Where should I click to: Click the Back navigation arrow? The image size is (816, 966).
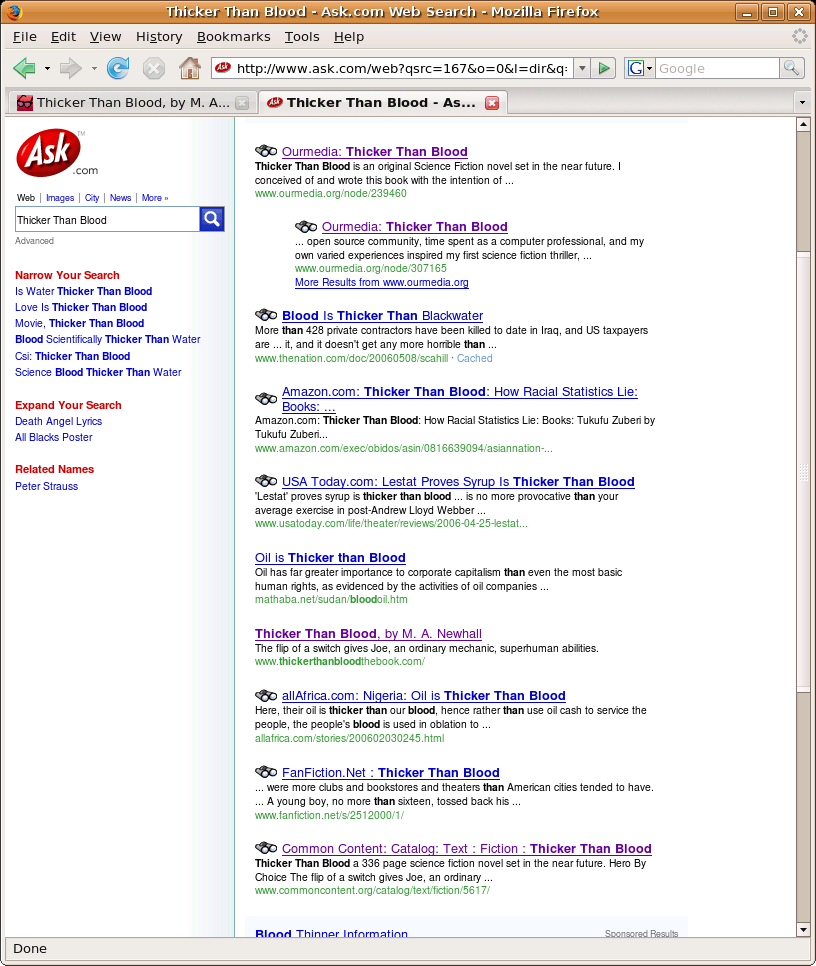point(25,68)
